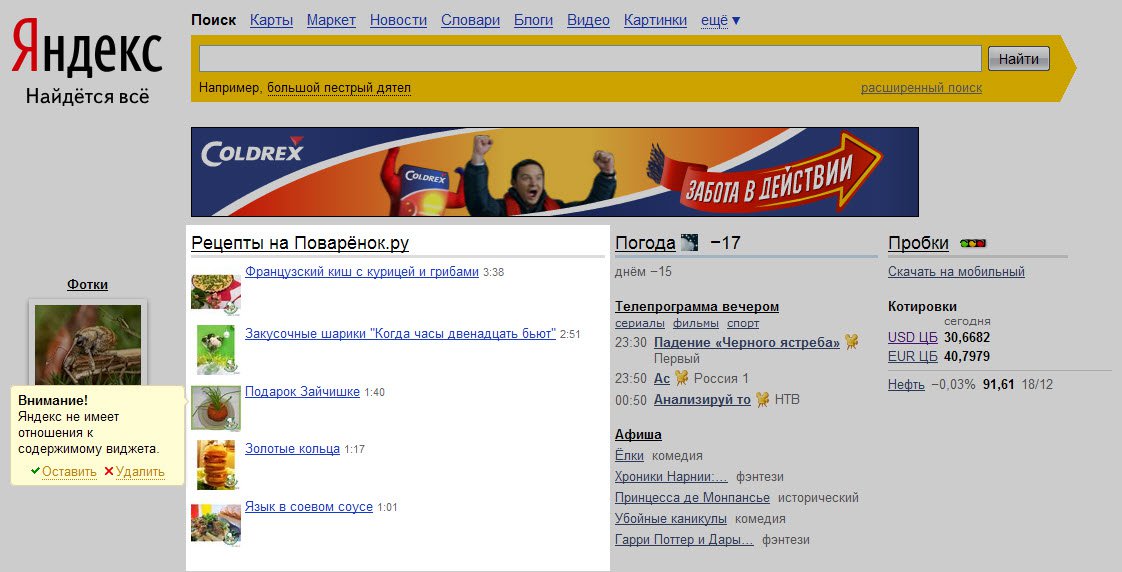Open the Французский киш recipe thumbnail
Image resolution: width=1122 pixels, height=572 pixels.
[x=216, y=292]
